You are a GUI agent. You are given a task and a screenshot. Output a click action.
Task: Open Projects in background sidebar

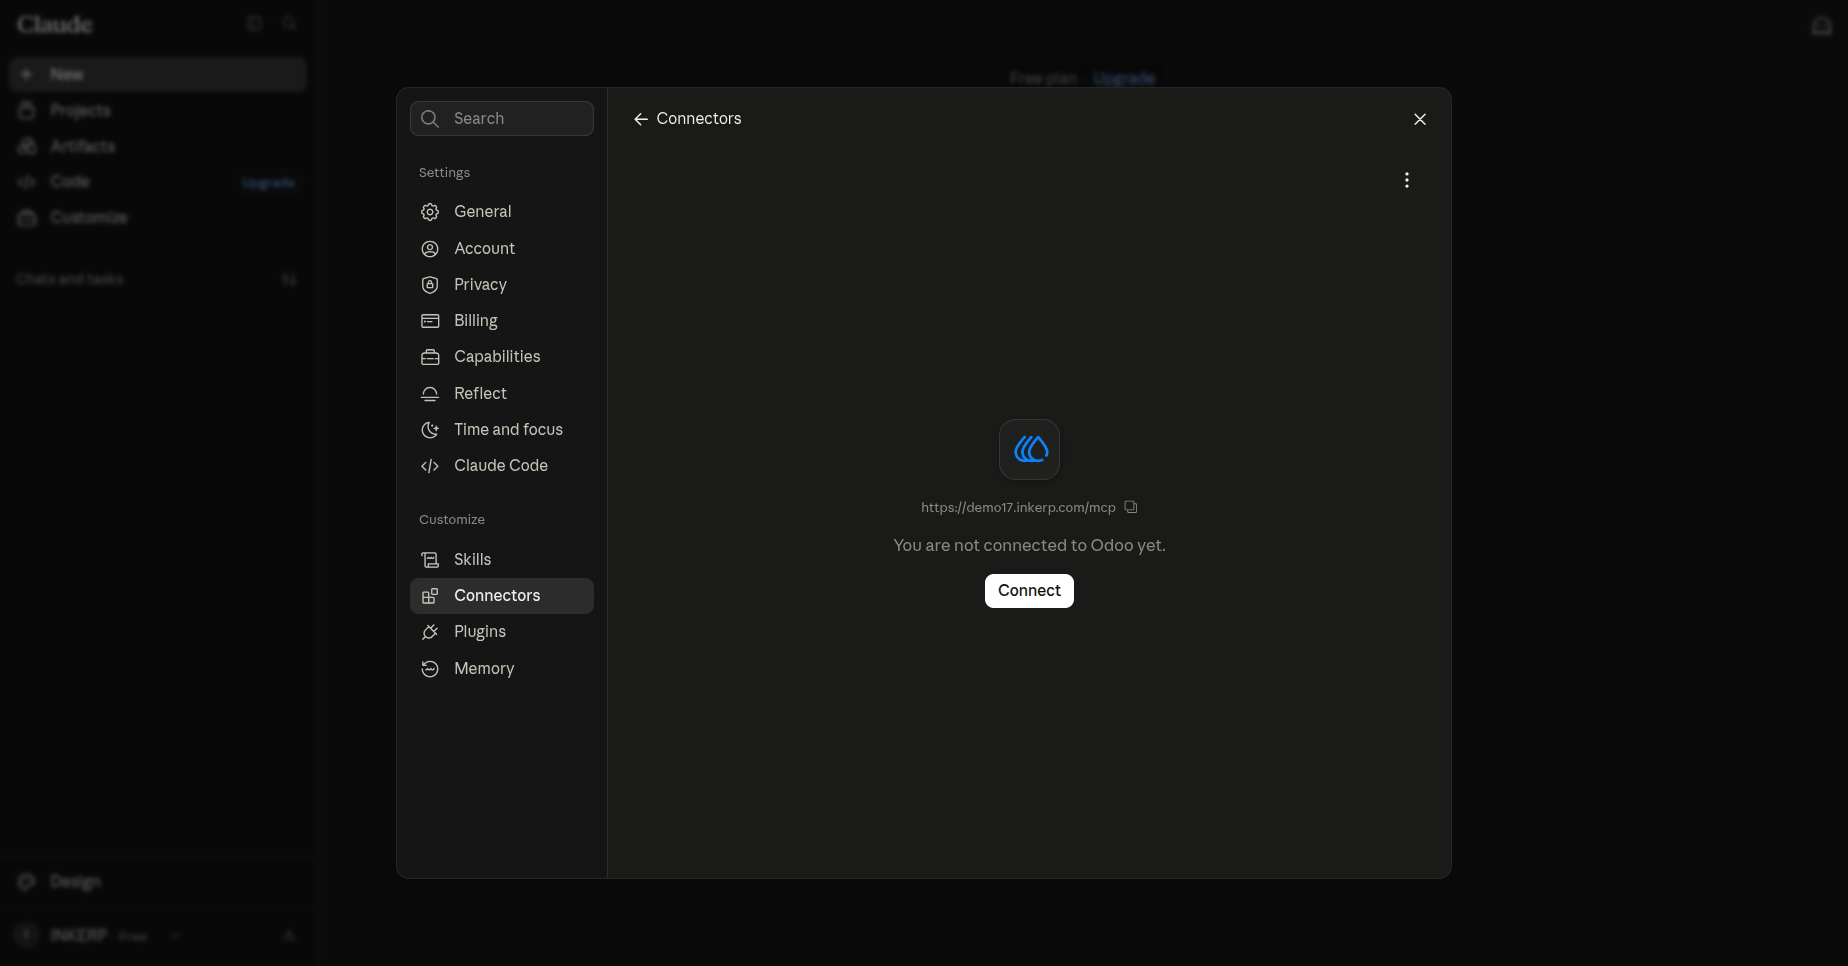[158, 110]
